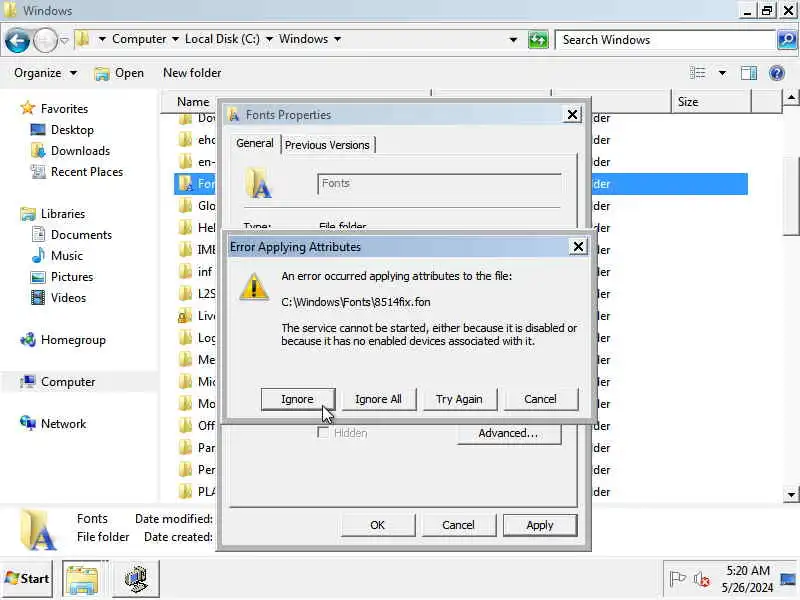Toggle the Hidden attribute checkbox
The image size is (800, 600).
click(322, 433)
